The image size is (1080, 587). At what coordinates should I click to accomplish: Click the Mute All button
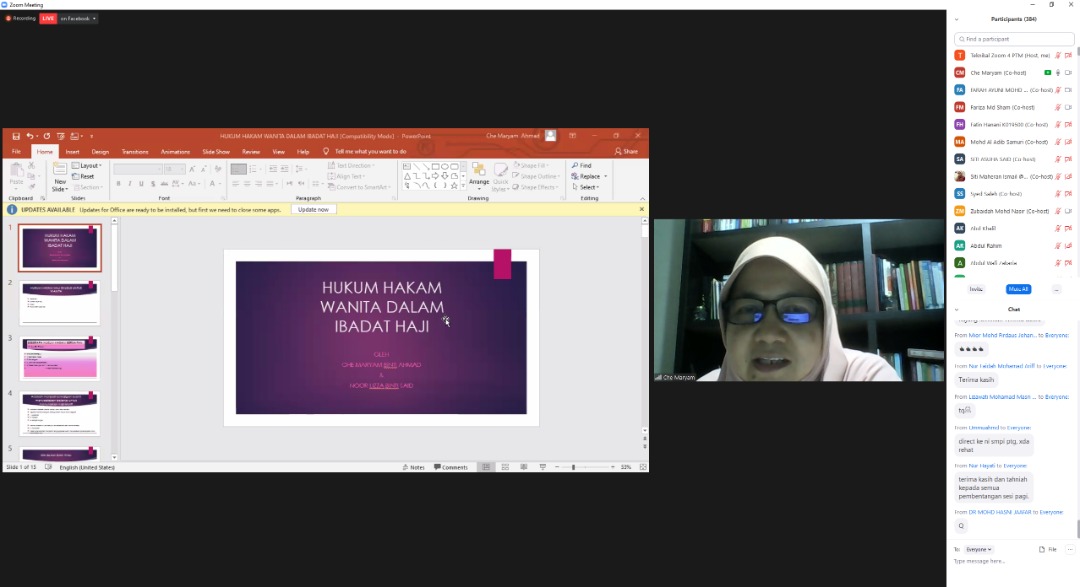(x=1018, y=289)
